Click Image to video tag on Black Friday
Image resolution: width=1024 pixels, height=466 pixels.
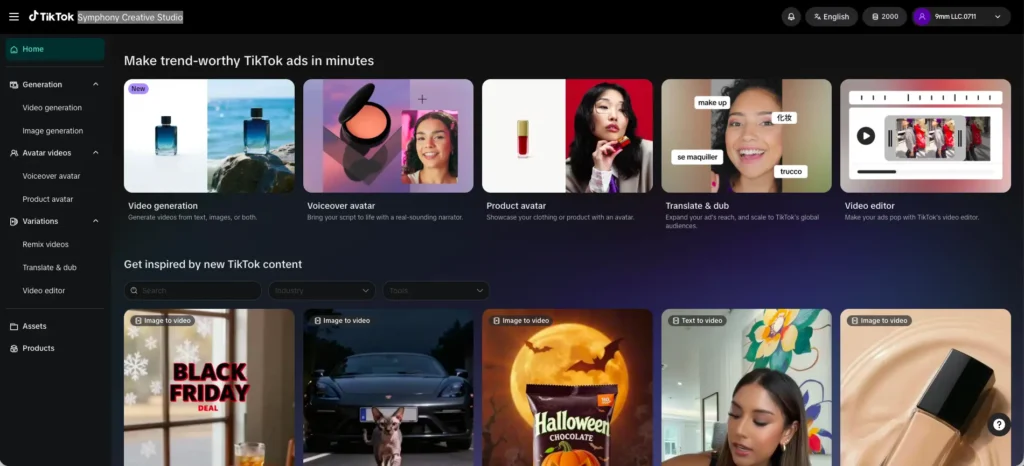pyautogui.click(x=162, y=320)
